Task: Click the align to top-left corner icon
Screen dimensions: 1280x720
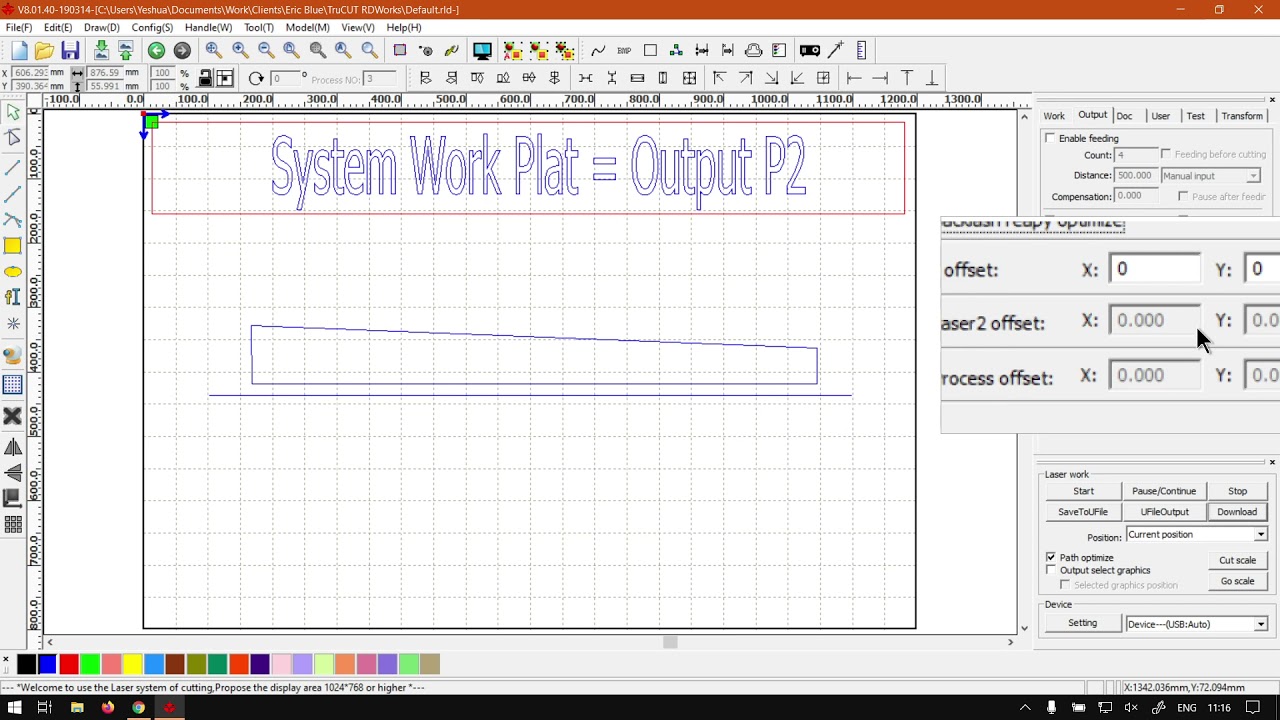Action: [719, 79]
